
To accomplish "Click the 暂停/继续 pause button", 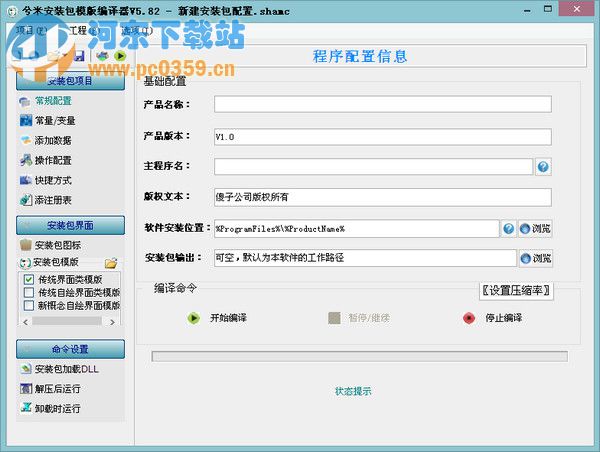I will 359,318.
